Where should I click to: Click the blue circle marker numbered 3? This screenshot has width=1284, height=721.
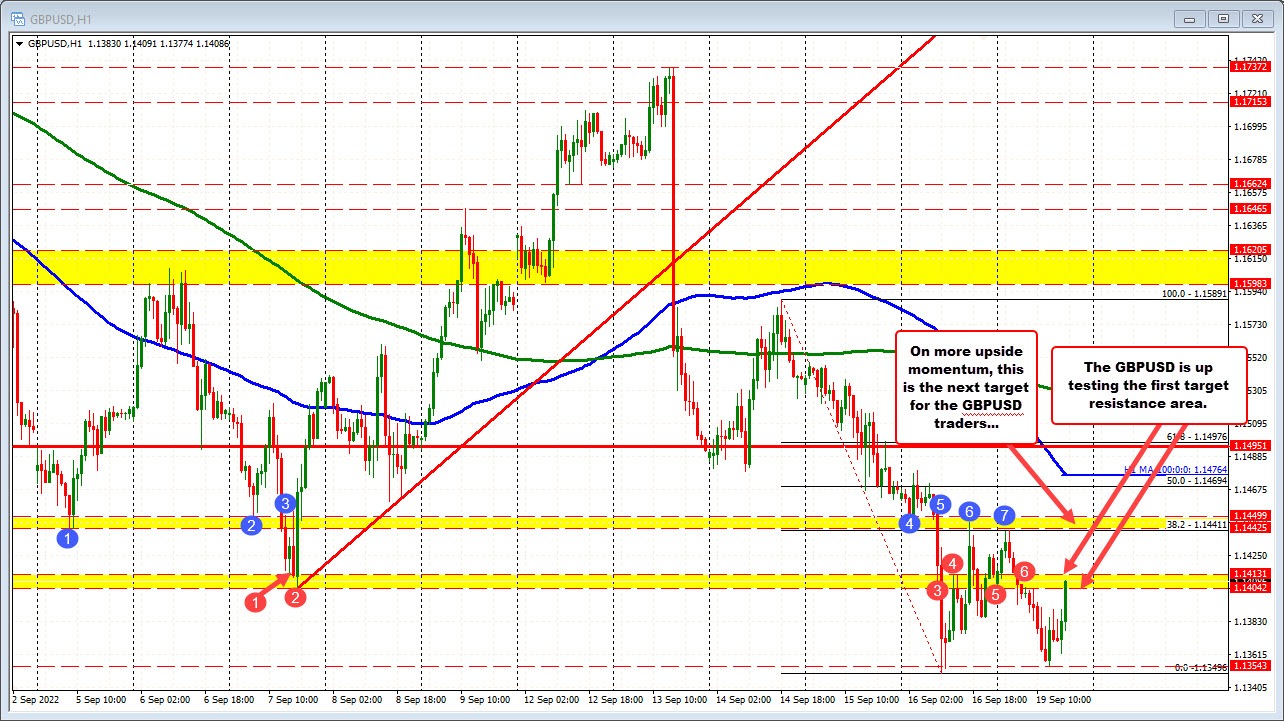[x=284, y=504]
